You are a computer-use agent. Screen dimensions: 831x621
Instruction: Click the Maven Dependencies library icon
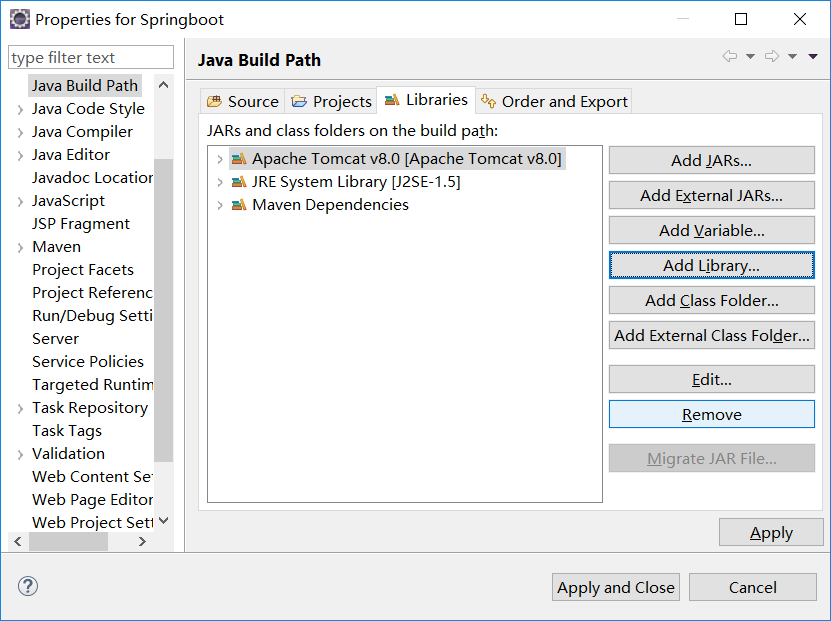coord(239,205)
